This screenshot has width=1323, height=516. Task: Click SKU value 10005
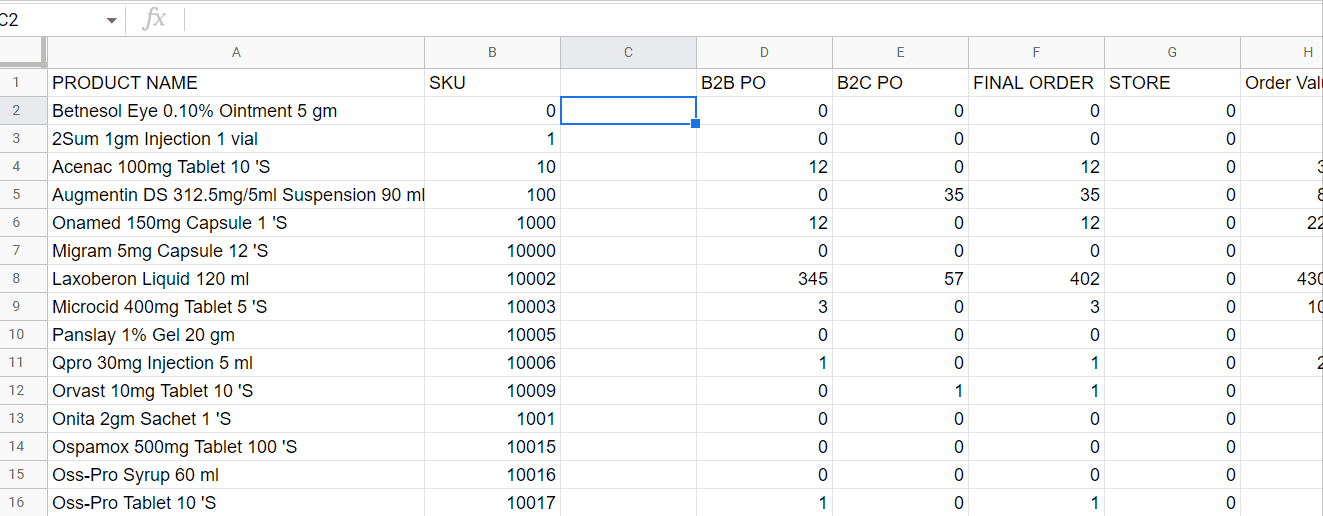492,335
